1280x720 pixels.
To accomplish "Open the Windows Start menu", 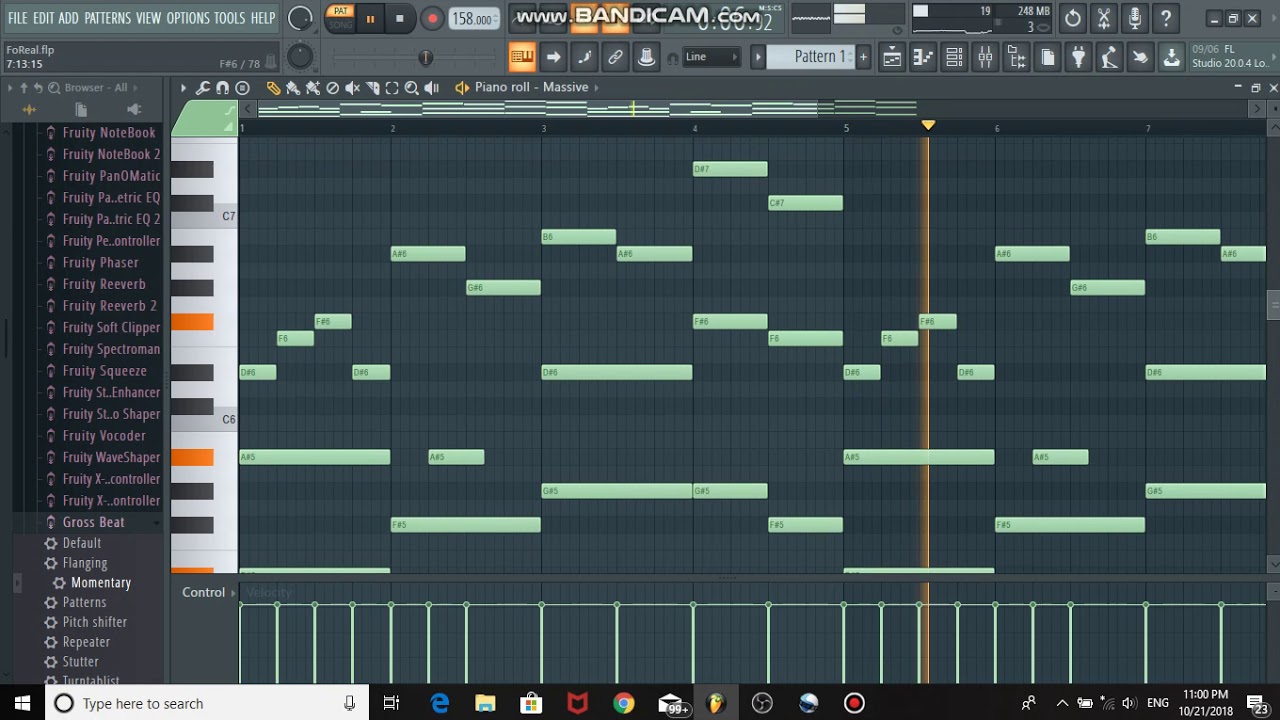I will coord(22,703).
